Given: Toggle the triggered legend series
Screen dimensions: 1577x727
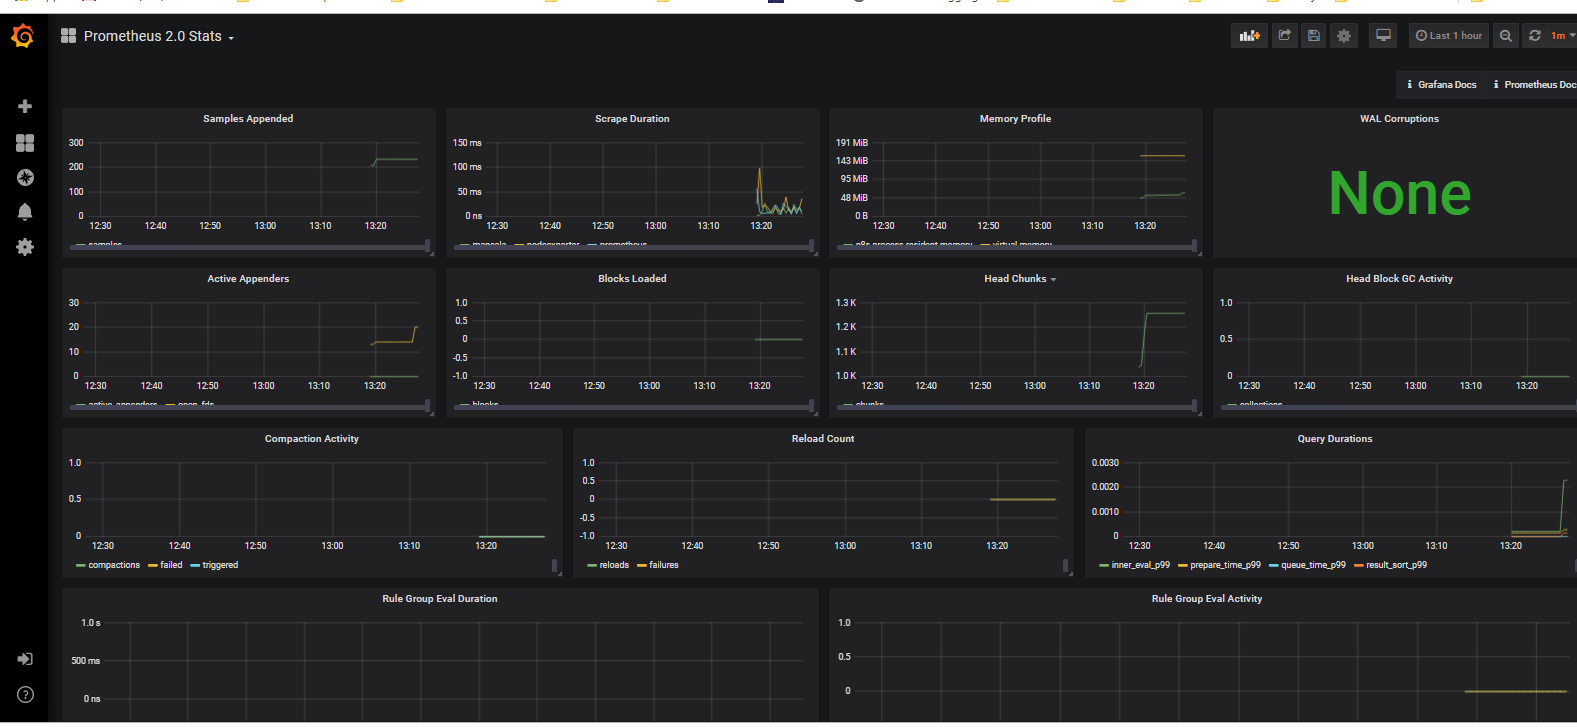Looking at the screenshot, I should (x=220, y=565).
